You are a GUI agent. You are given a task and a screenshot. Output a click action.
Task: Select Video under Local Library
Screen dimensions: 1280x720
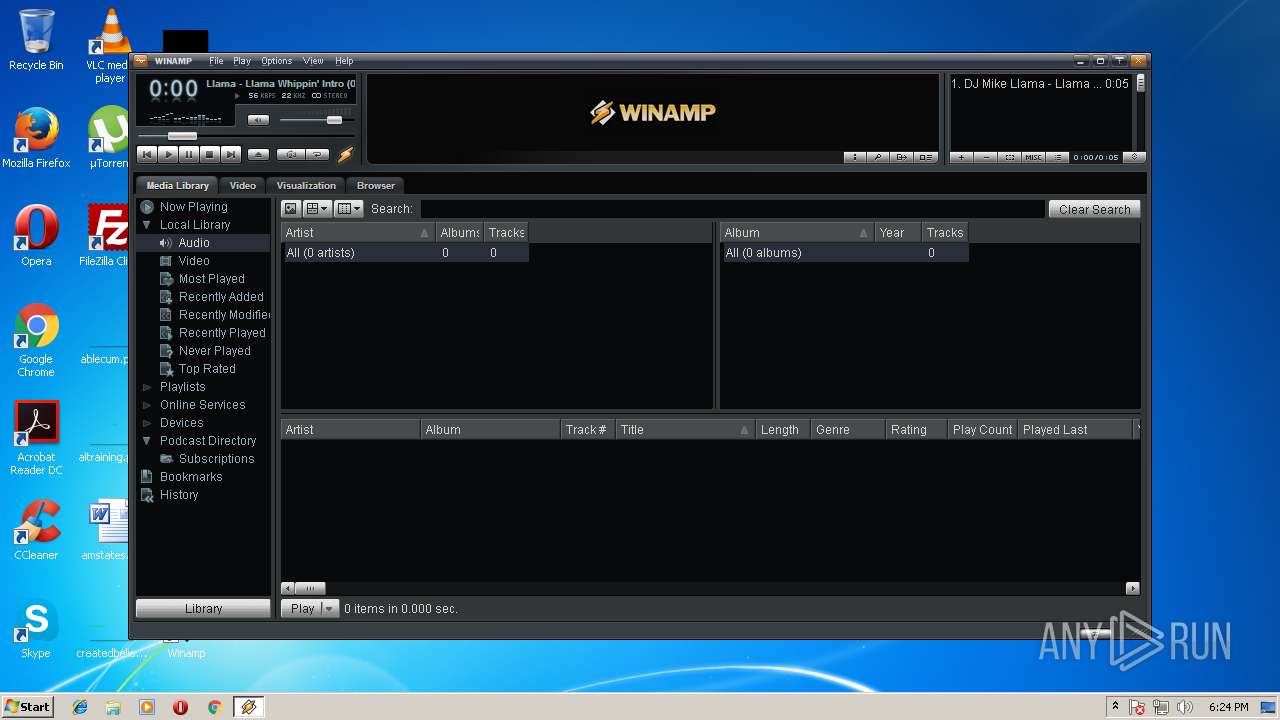[x=194, y=261]
